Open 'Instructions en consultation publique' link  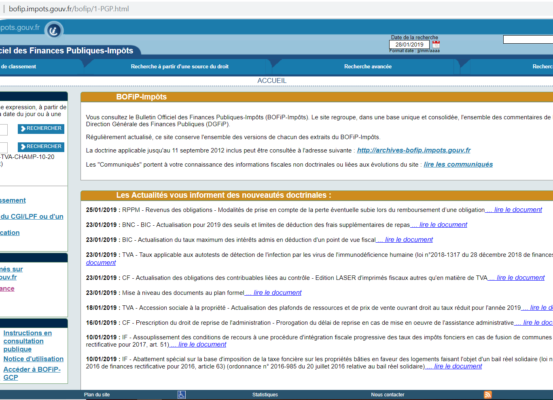coord(28,341)
